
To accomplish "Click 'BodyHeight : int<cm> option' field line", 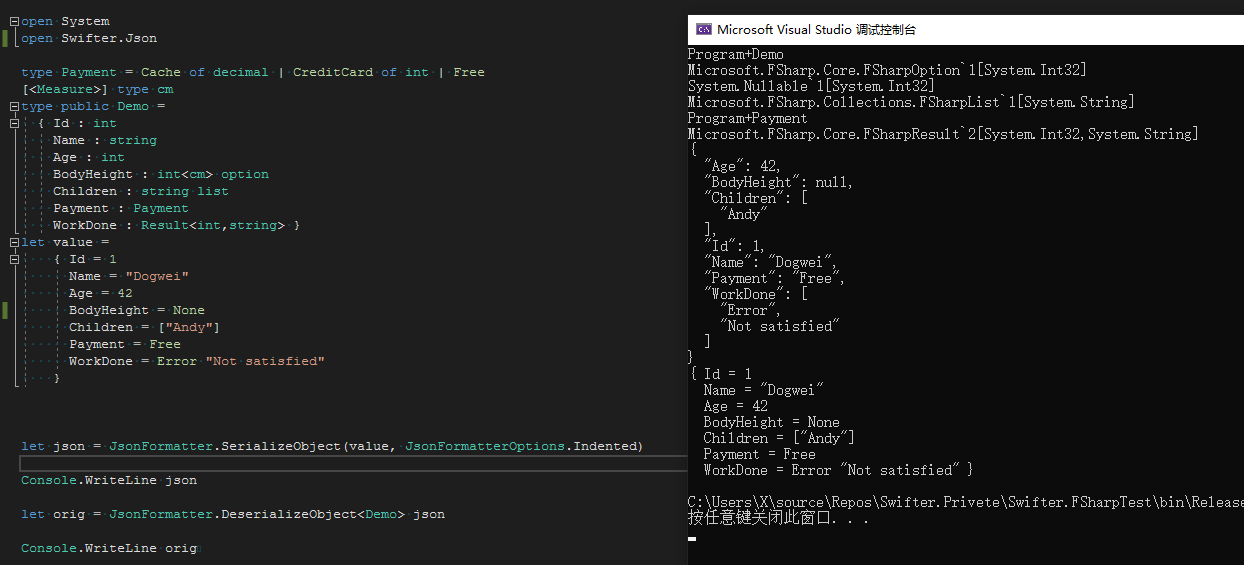I will click(161, 174).
